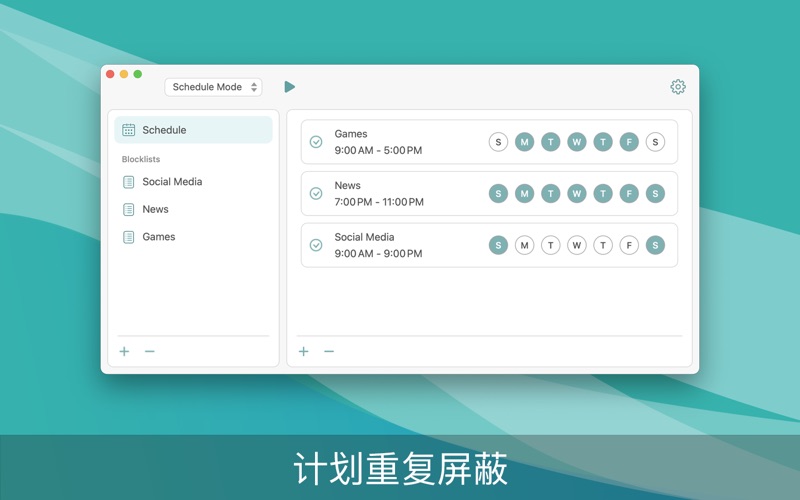
Task: Open the Schedule Mode dropdown
Action: 213,87
